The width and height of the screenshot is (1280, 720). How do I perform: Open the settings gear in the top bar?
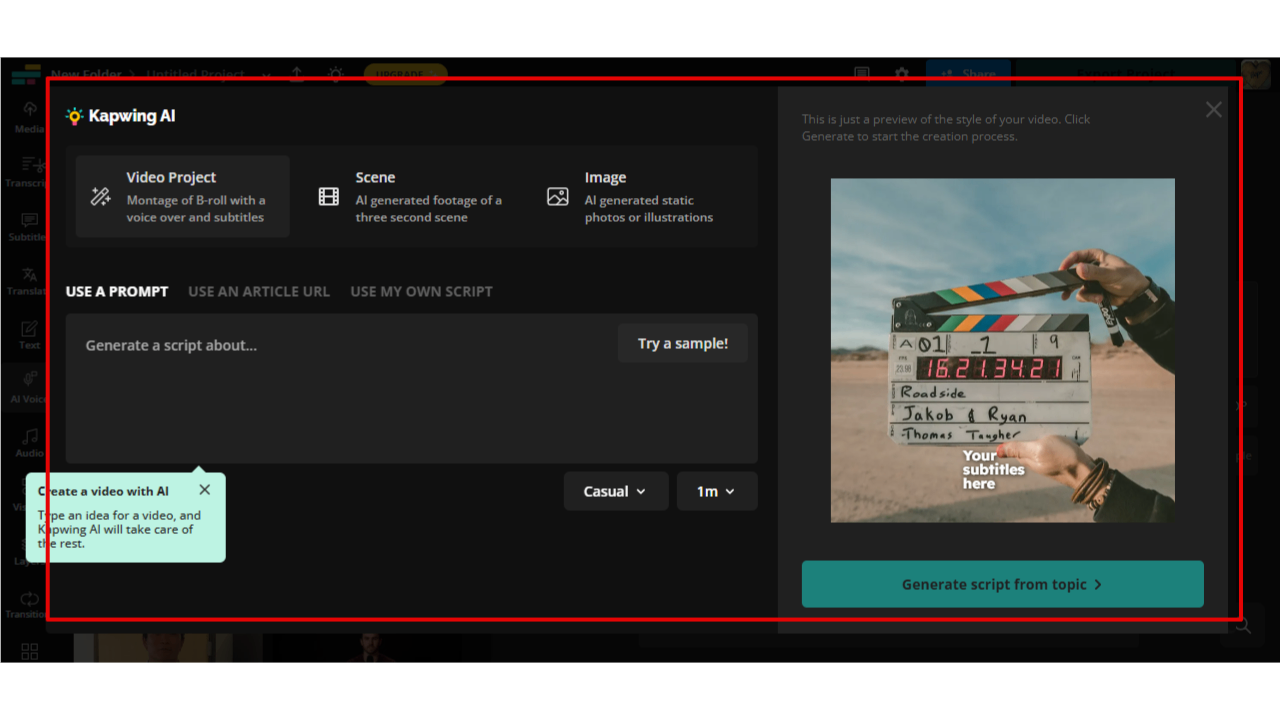(x=901, y=74)
